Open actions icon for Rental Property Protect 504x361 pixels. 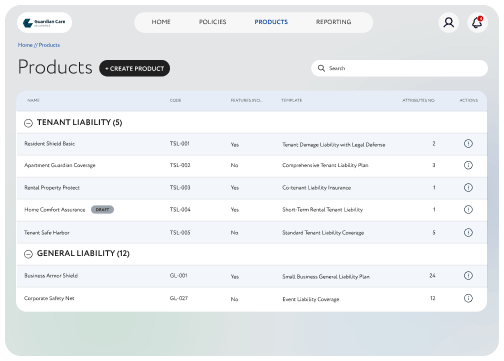point(468,188)
